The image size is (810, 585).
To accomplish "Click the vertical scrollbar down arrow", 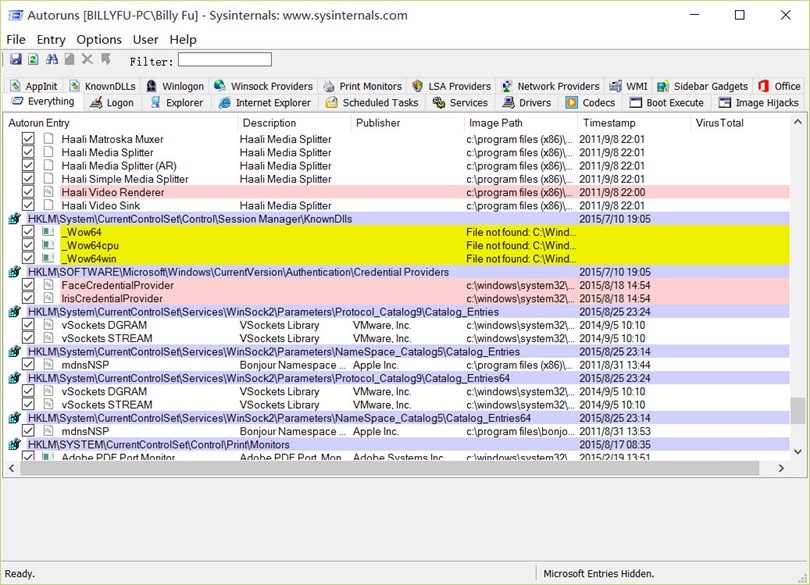I will pos(797,452).
